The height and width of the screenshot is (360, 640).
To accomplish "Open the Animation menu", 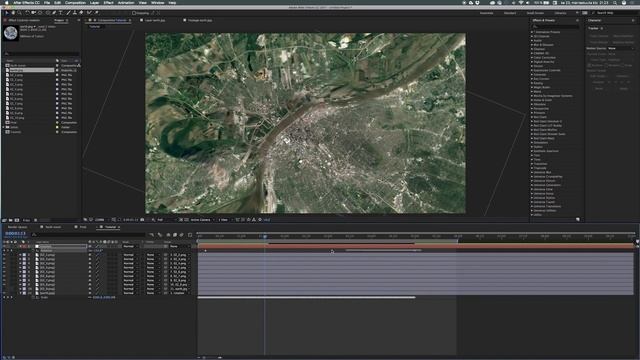I will click(126, 2).
